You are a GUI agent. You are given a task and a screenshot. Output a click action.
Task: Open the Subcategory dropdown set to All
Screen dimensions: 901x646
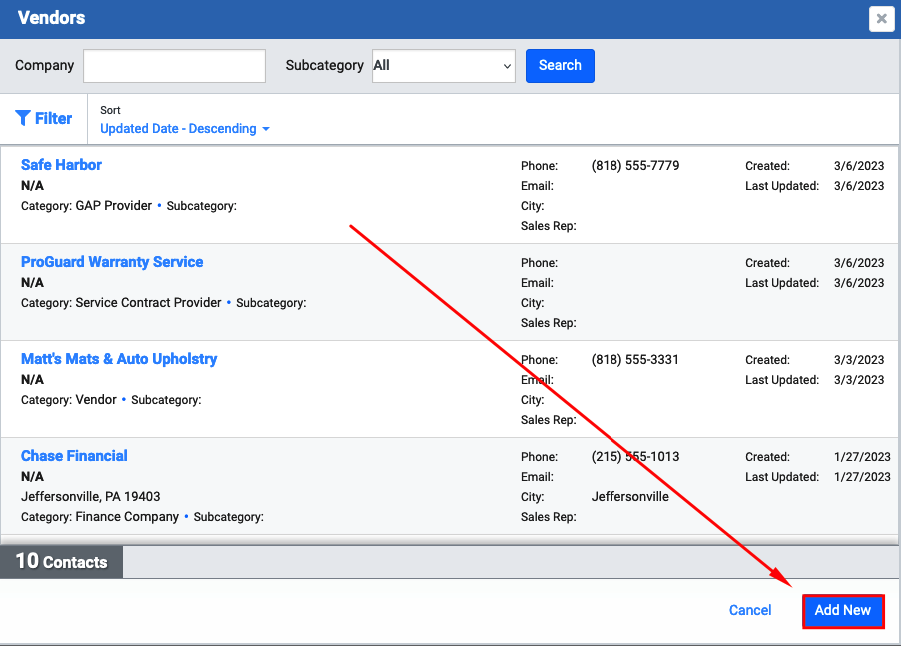[x=444, y=66]
